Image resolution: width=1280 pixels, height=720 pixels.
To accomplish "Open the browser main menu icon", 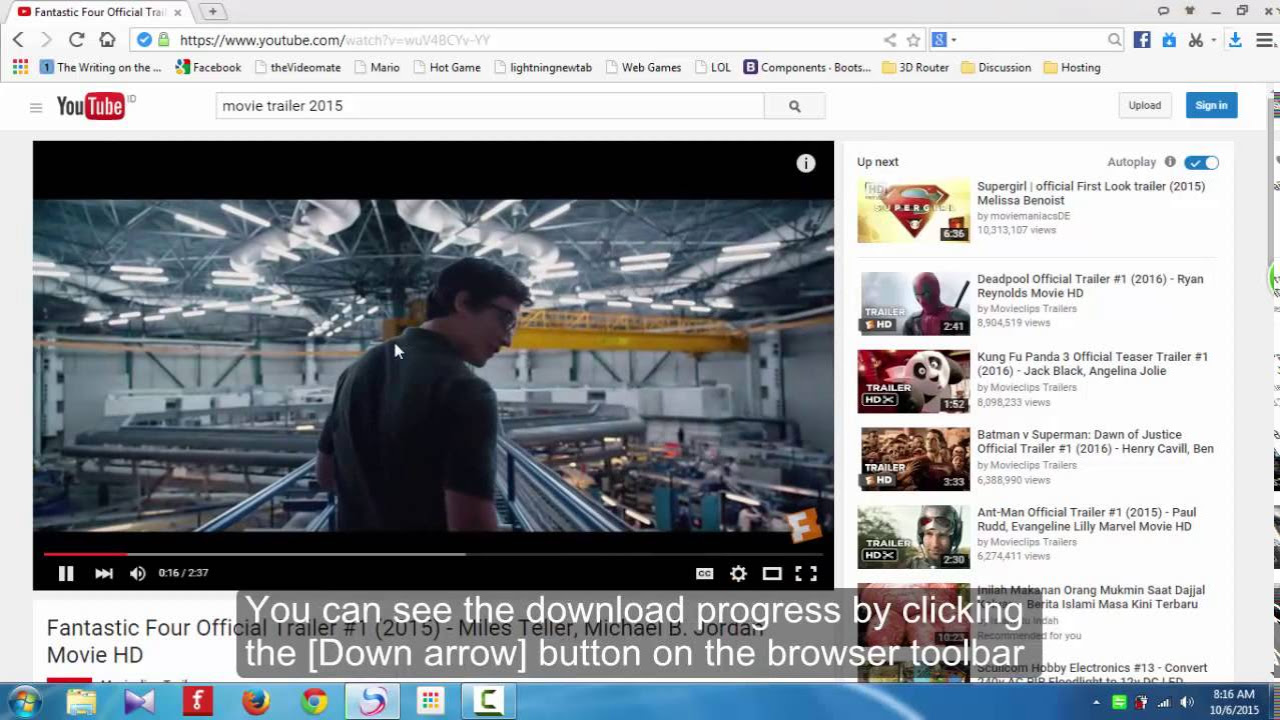I will (x=1265, y=40).
